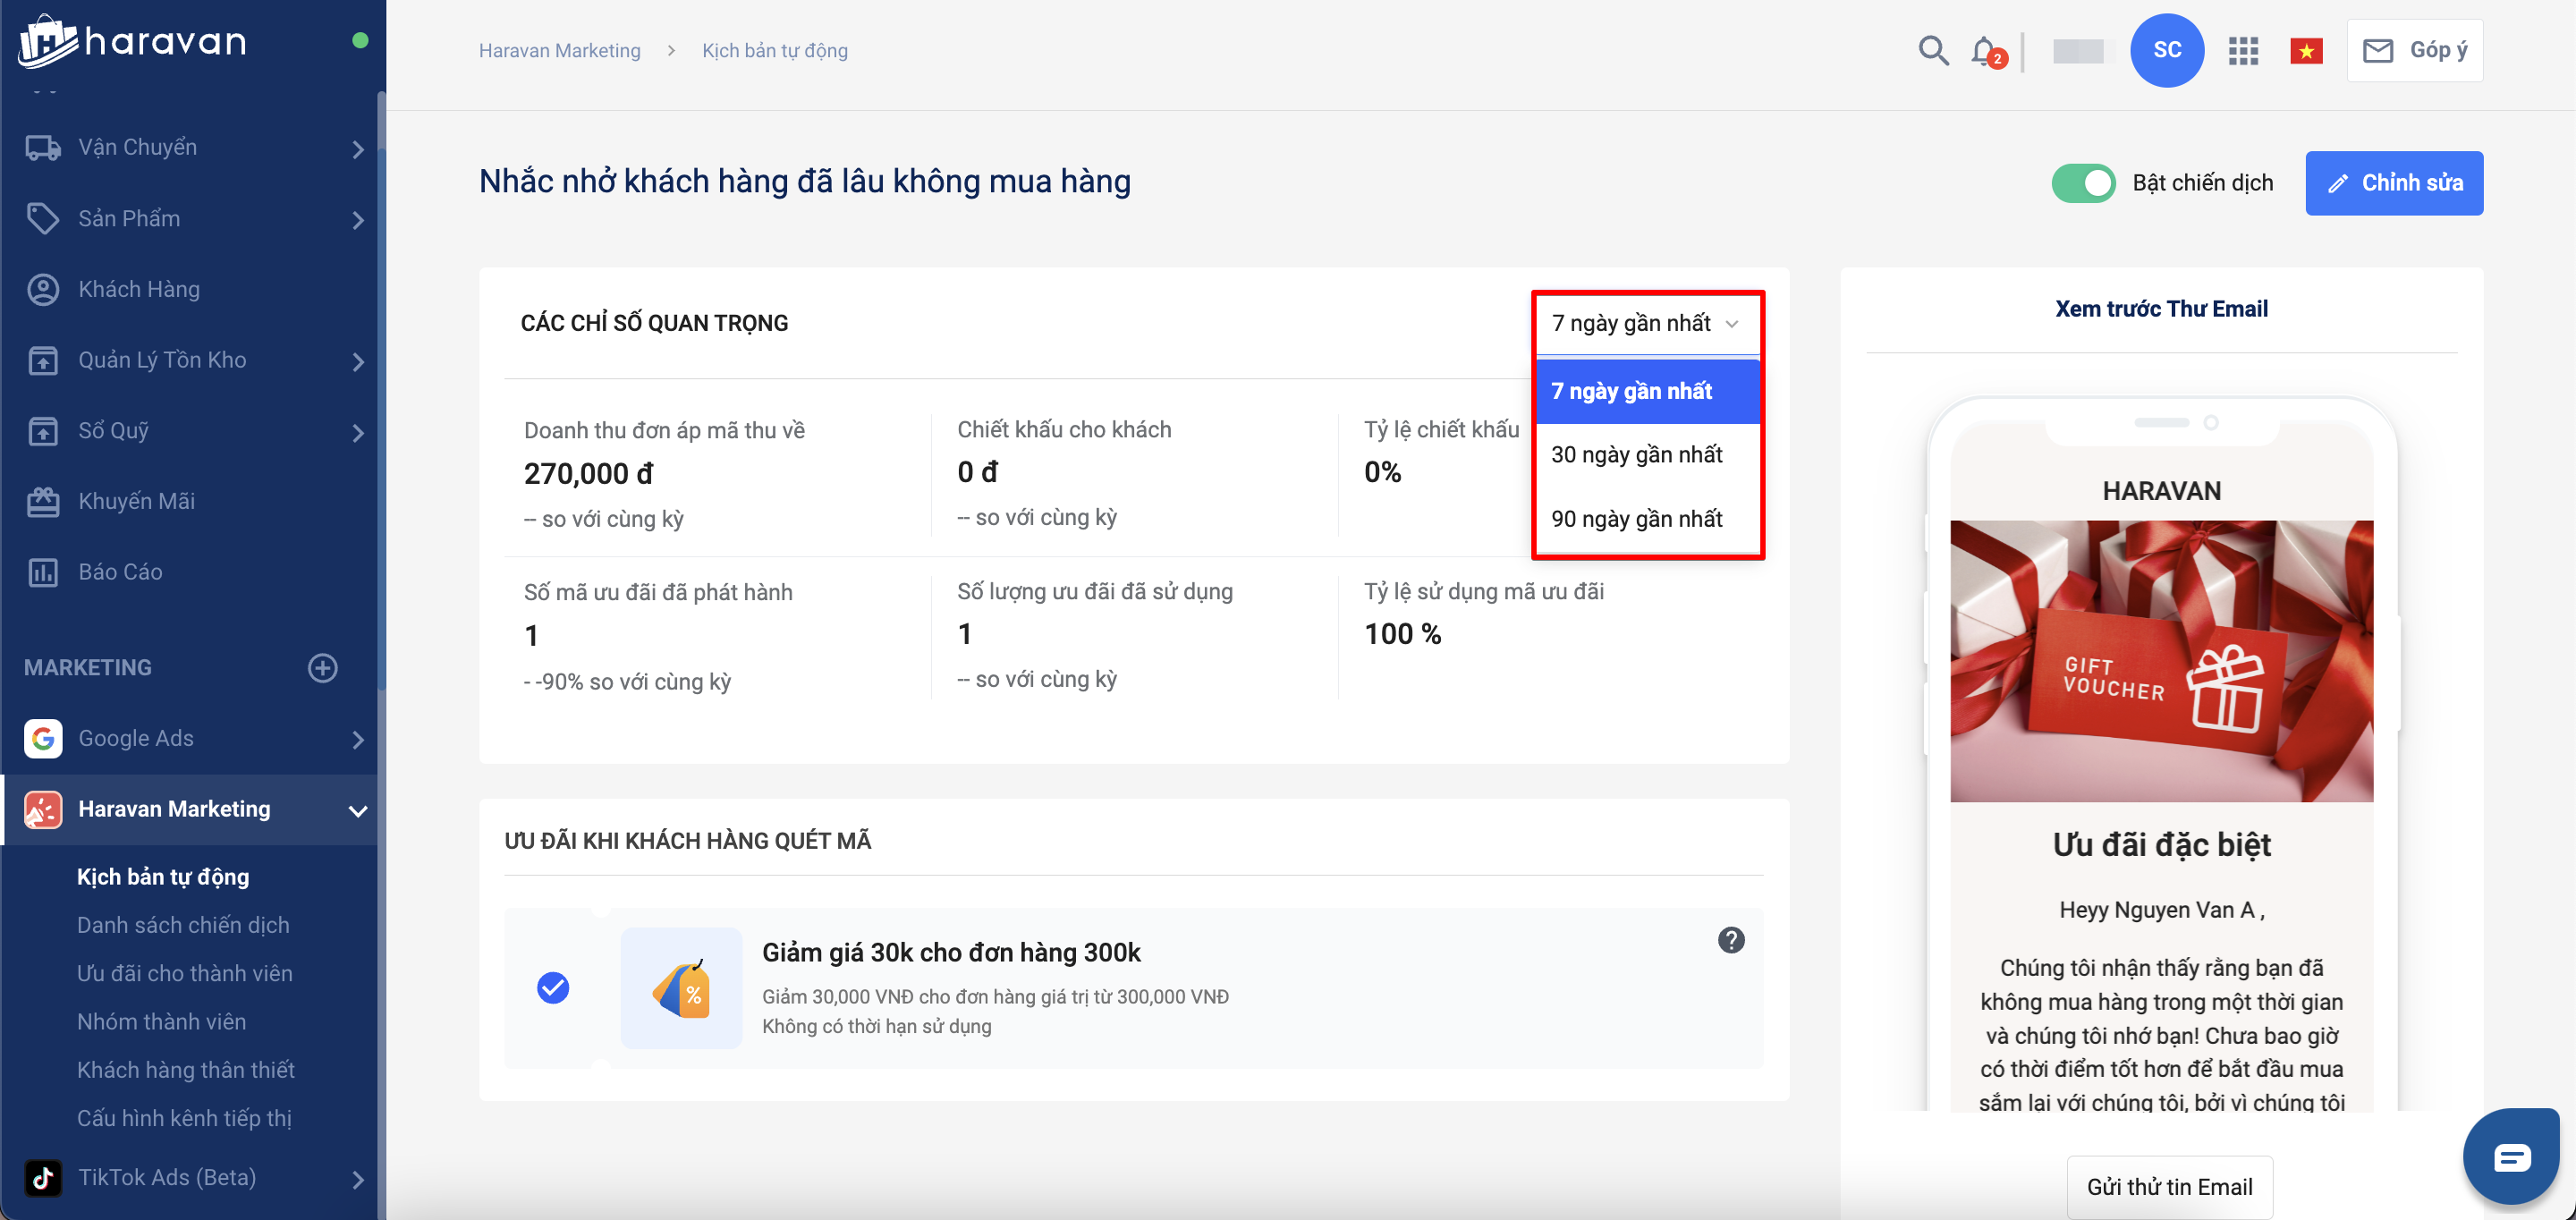Toggle the Bật chiến dịch switch

point(2083,183)
